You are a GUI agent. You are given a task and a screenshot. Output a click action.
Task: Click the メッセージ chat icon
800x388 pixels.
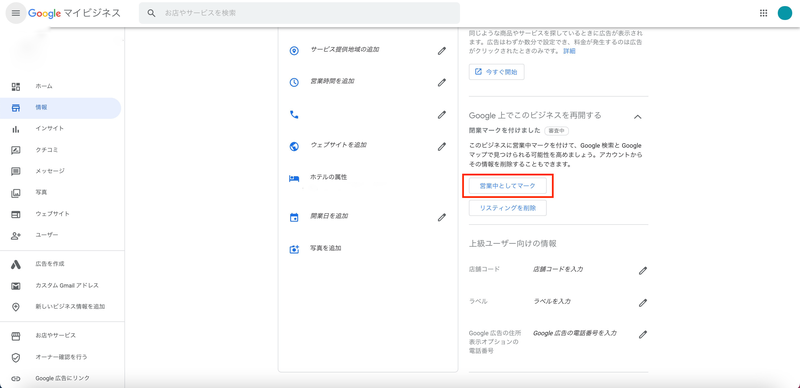click(16, 171)
